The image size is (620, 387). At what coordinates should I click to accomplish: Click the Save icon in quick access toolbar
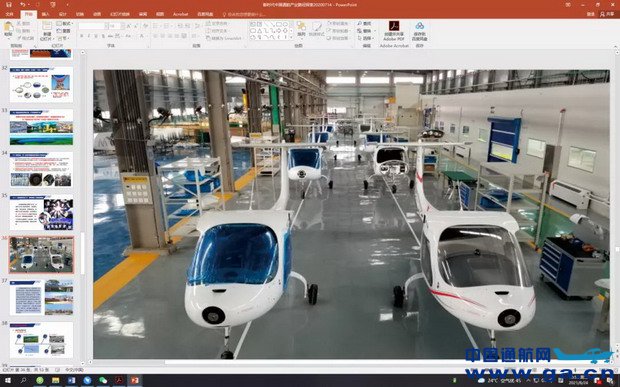[x=8, y=5]
